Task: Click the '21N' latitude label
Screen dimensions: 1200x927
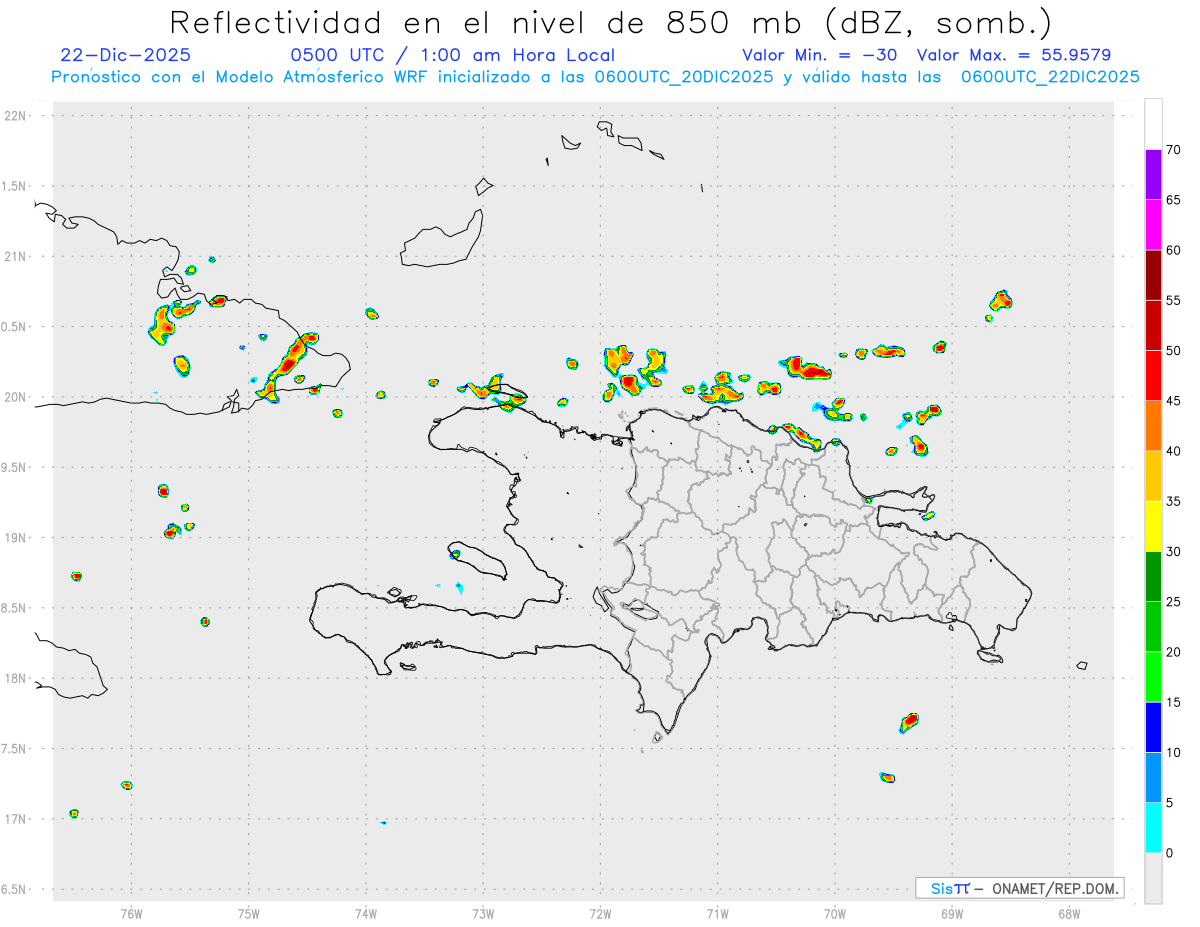Action: [x=17, y=257]
